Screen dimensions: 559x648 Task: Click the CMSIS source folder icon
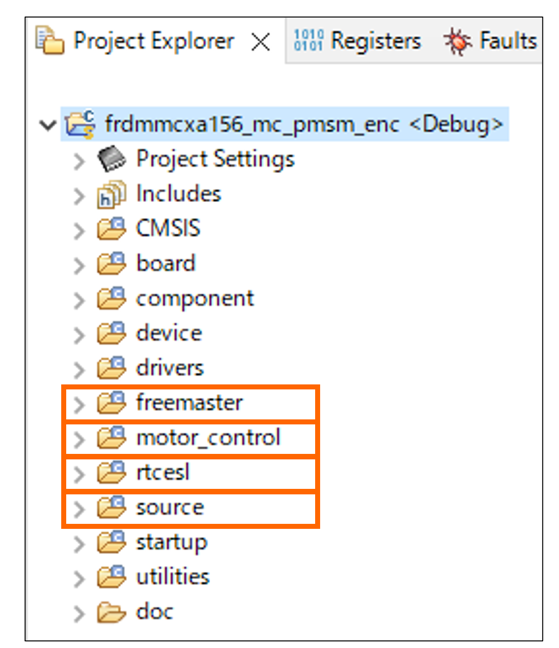click(x=112, y=229)
